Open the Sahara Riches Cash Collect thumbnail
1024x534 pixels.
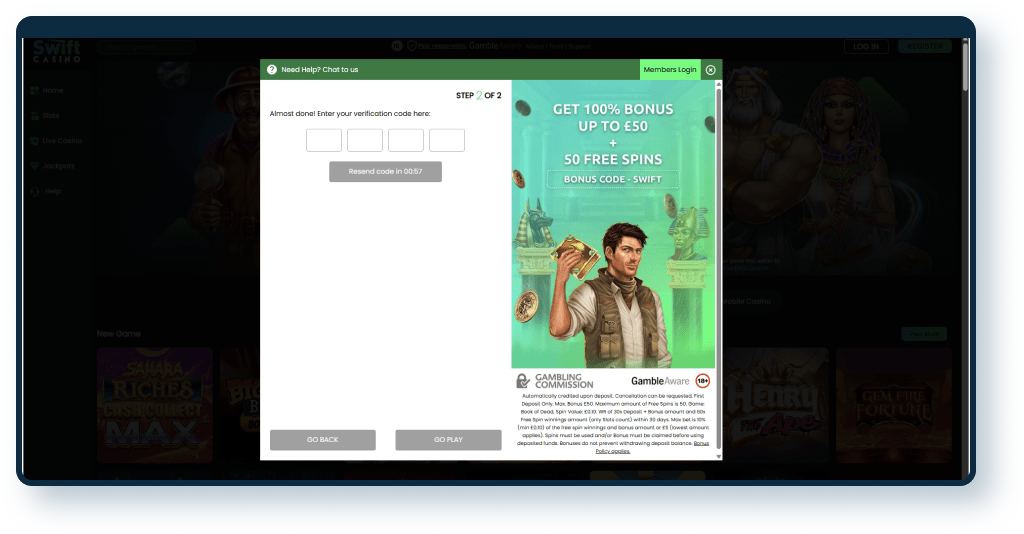pyautogui.click(x=155, y=405)
